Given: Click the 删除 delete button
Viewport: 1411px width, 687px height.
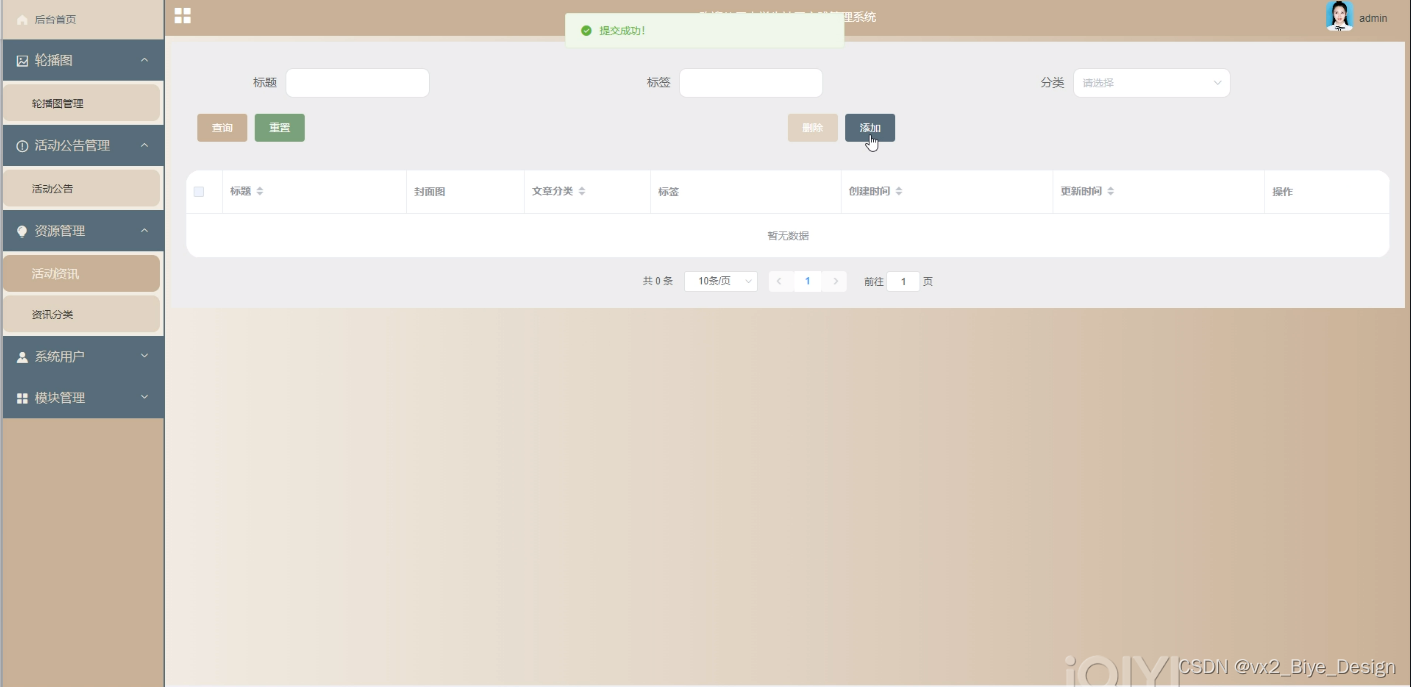Looking at the screenshot, I should point(812,128).
